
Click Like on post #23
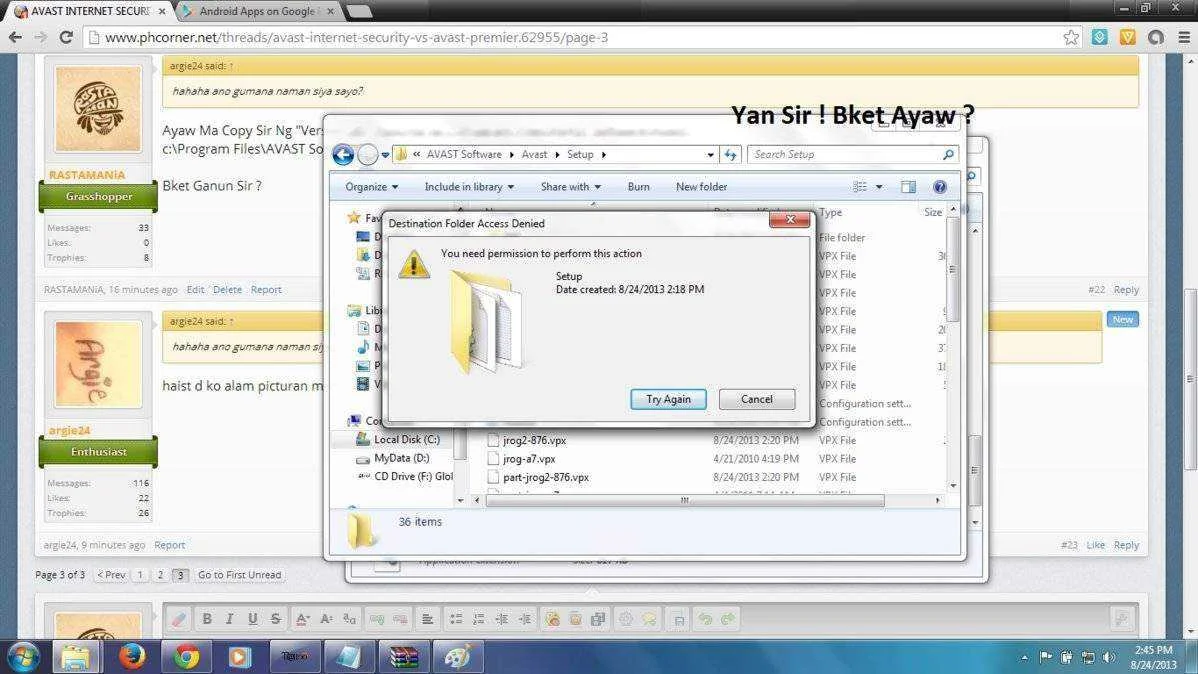(1096, 545)
